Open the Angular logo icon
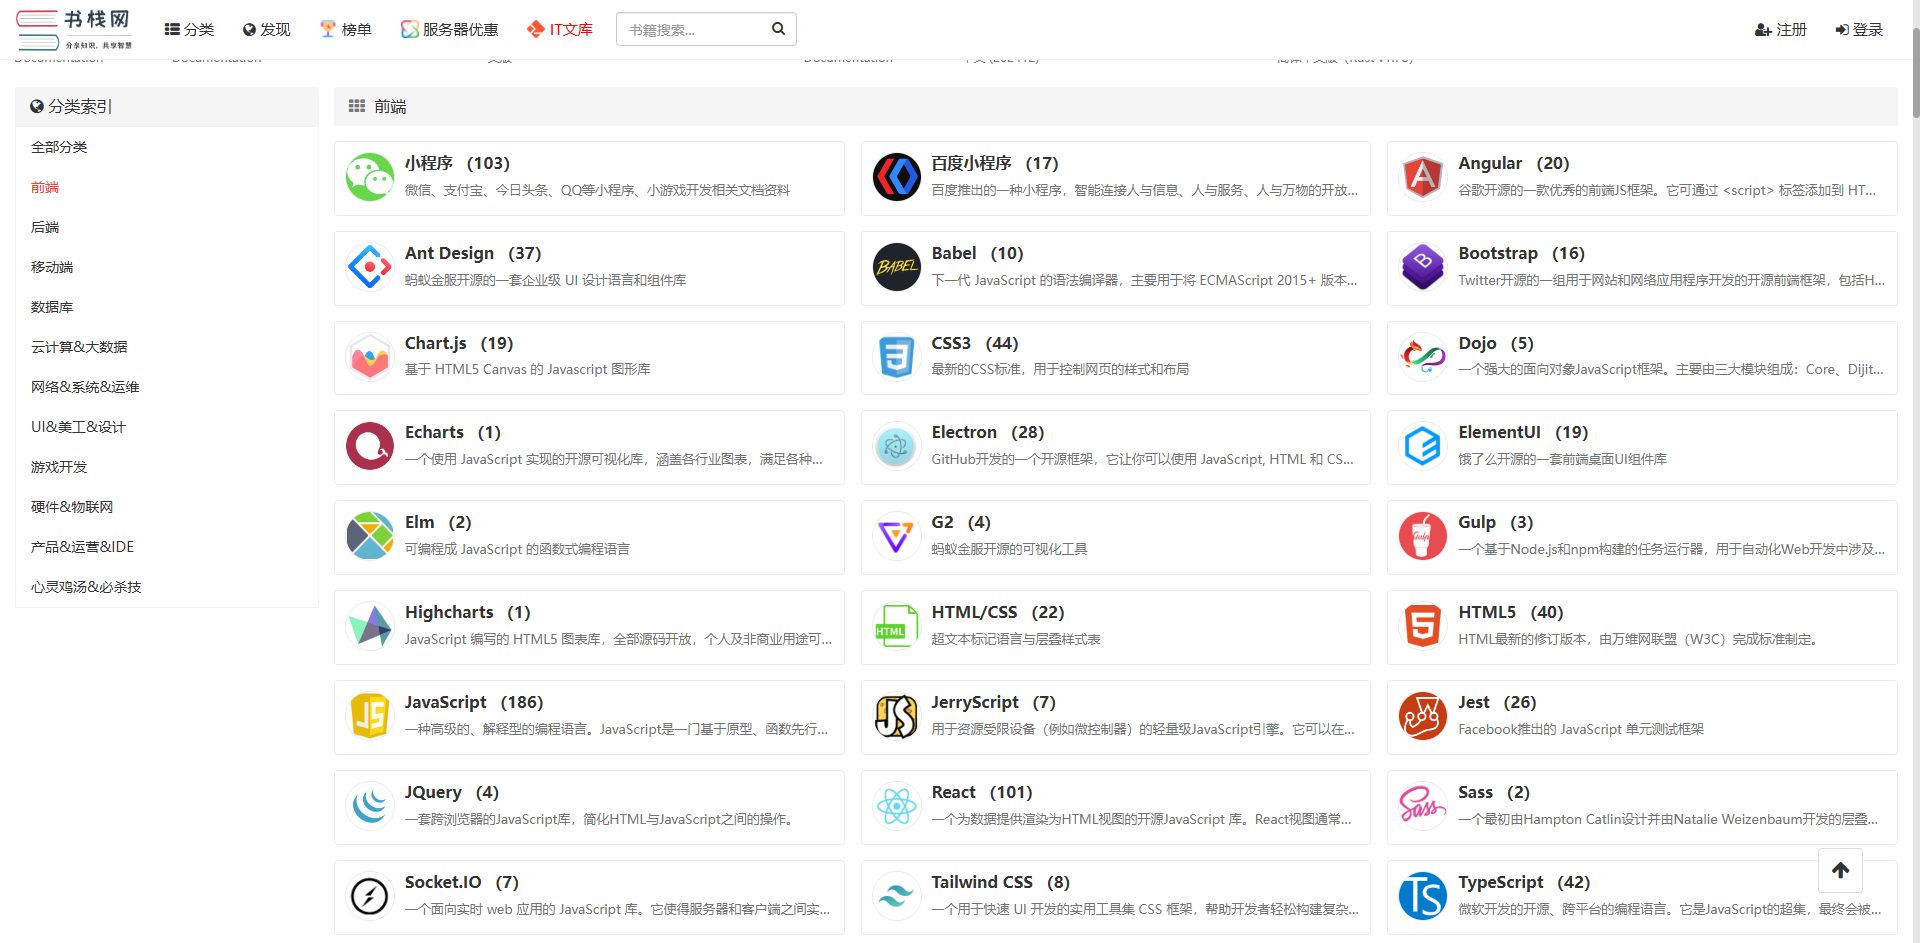This screenshot has height=943, width=1920. pyautogui.click(x=1422, y=178)
